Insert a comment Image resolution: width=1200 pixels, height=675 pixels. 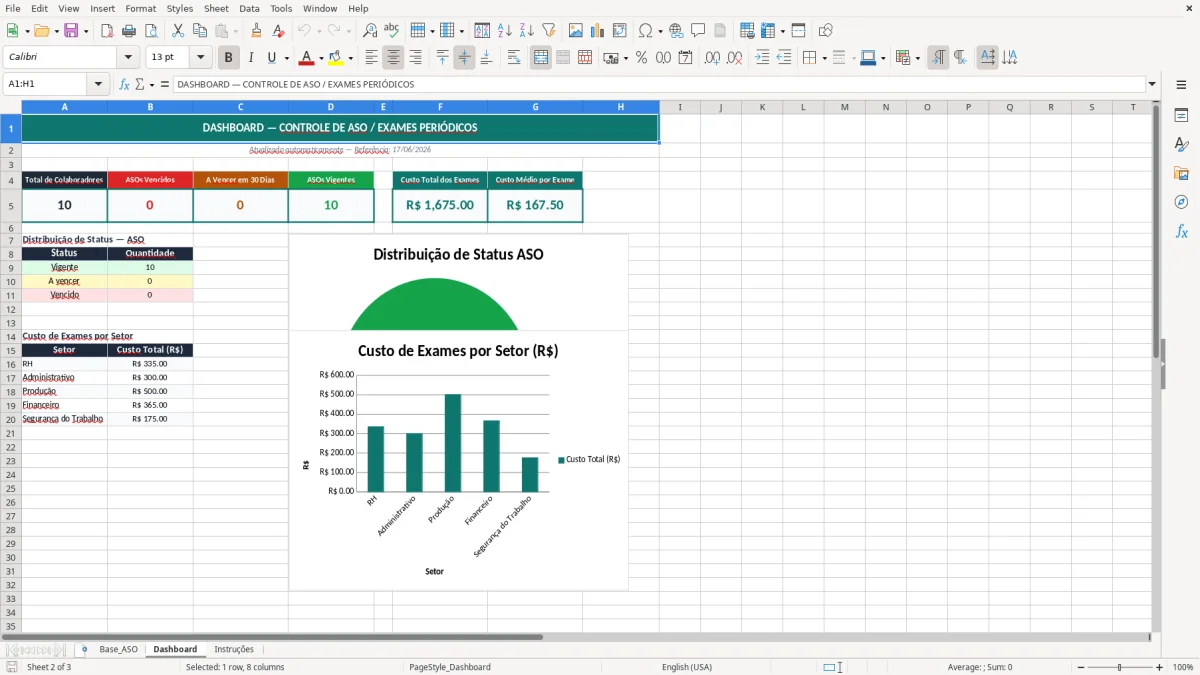[697, 31]
